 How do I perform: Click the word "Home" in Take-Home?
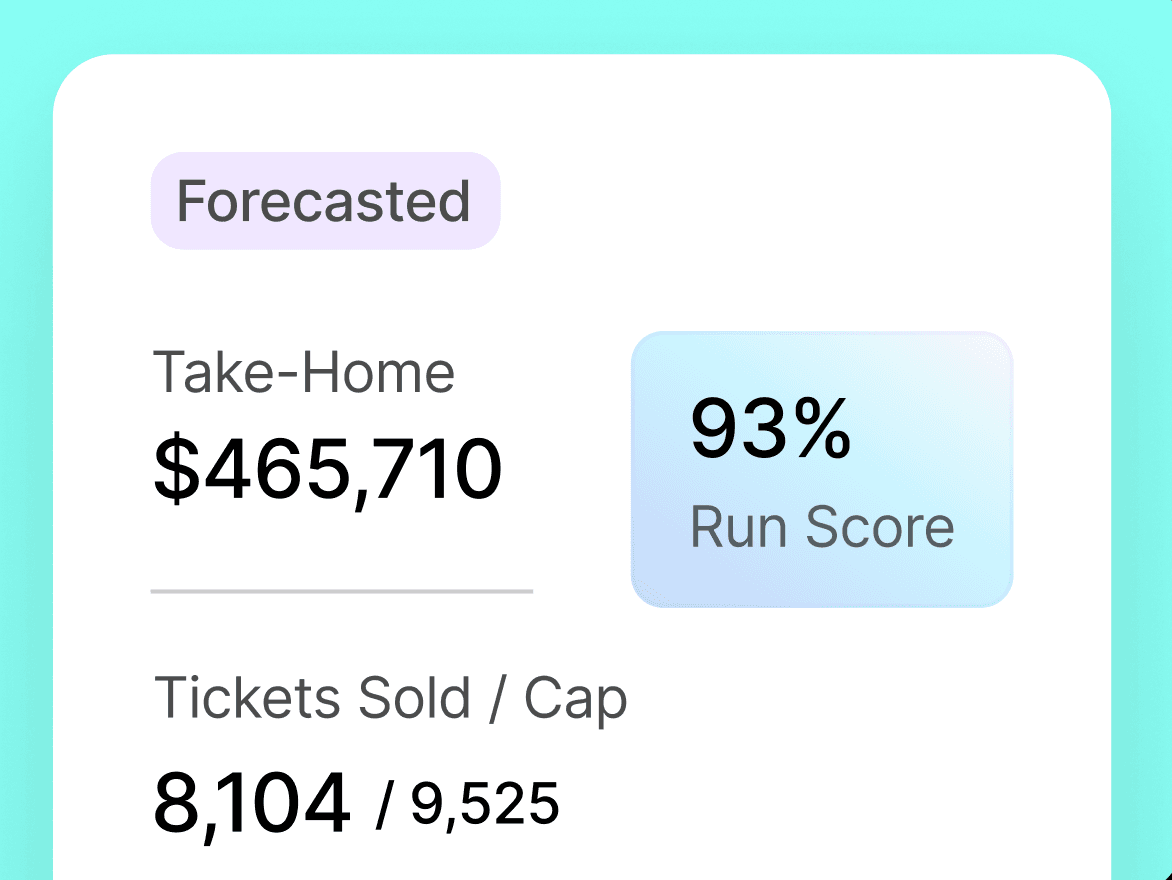point(395,373)
